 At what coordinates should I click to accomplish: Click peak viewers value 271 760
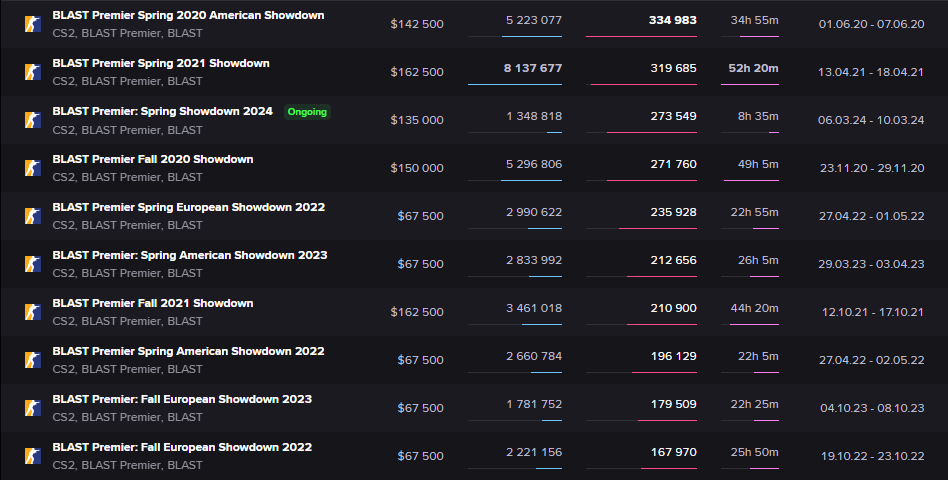pos(674,164)
